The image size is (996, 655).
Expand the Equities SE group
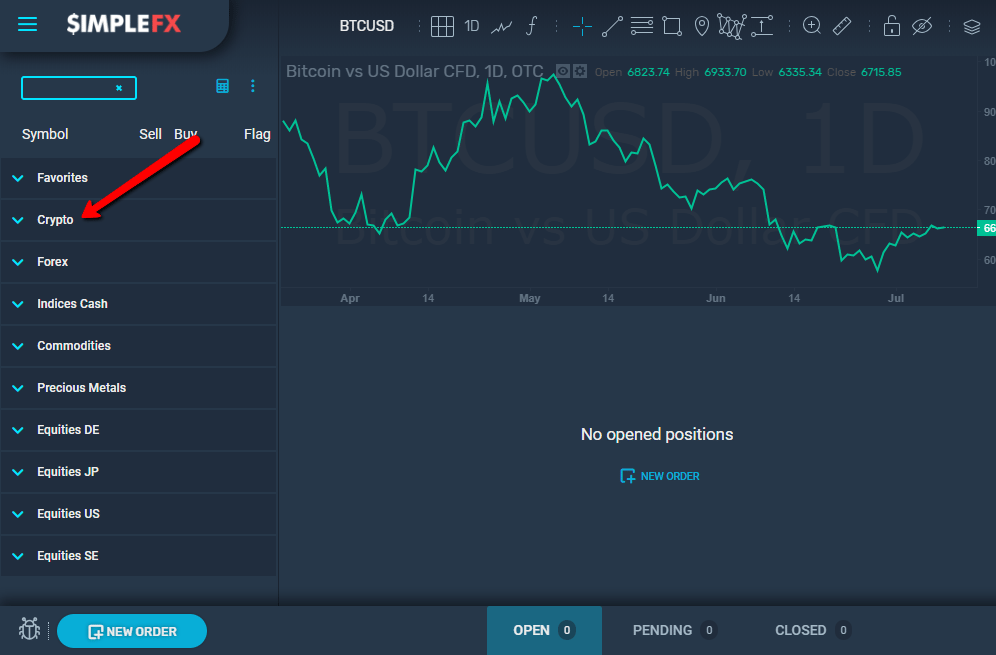pyautogui.click(x=138, y=555)
